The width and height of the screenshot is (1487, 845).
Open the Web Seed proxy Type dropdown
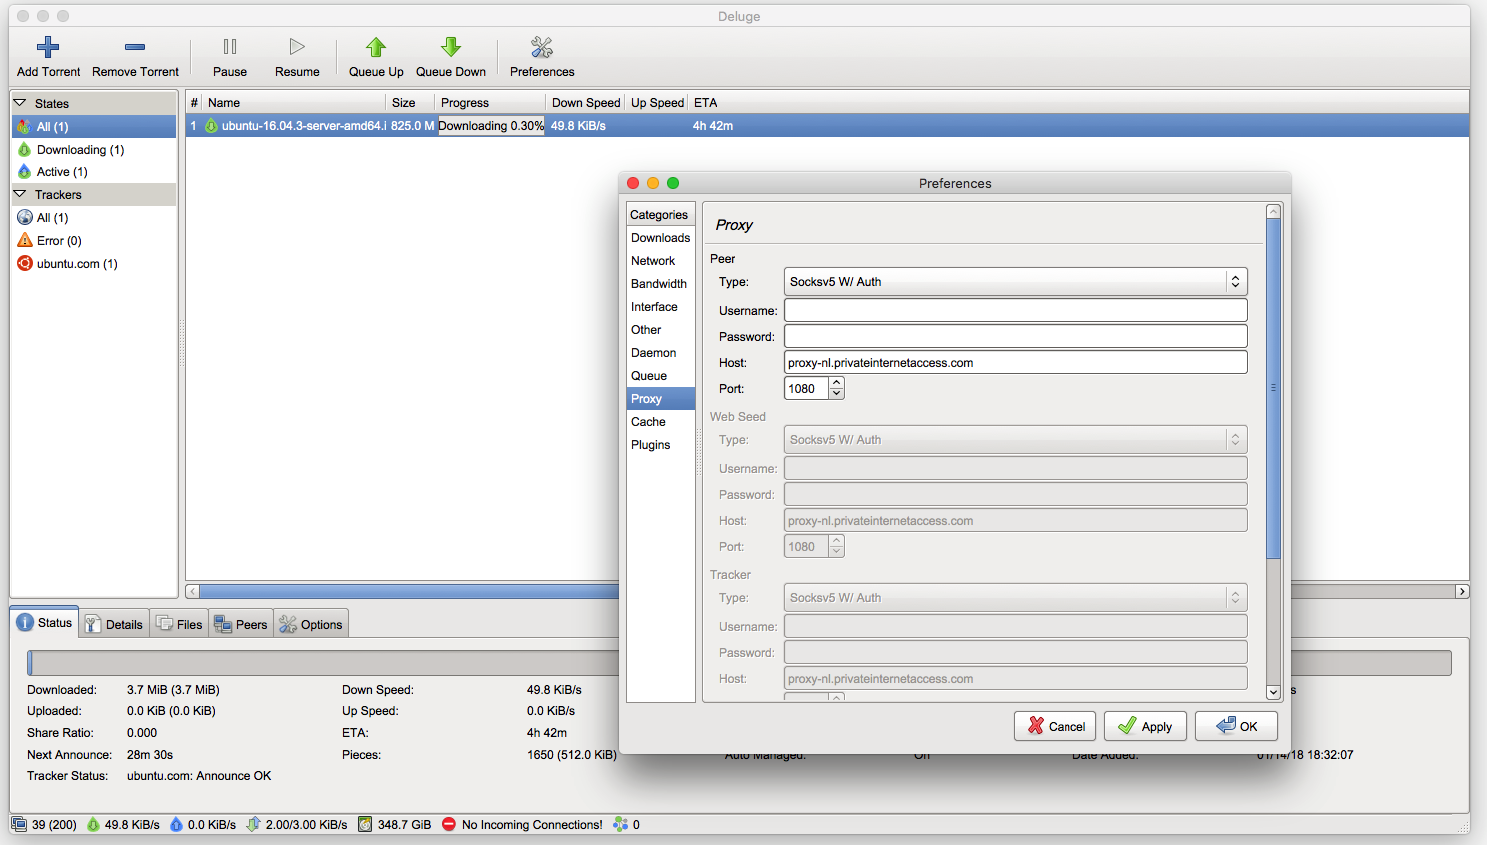[1015, 440]
